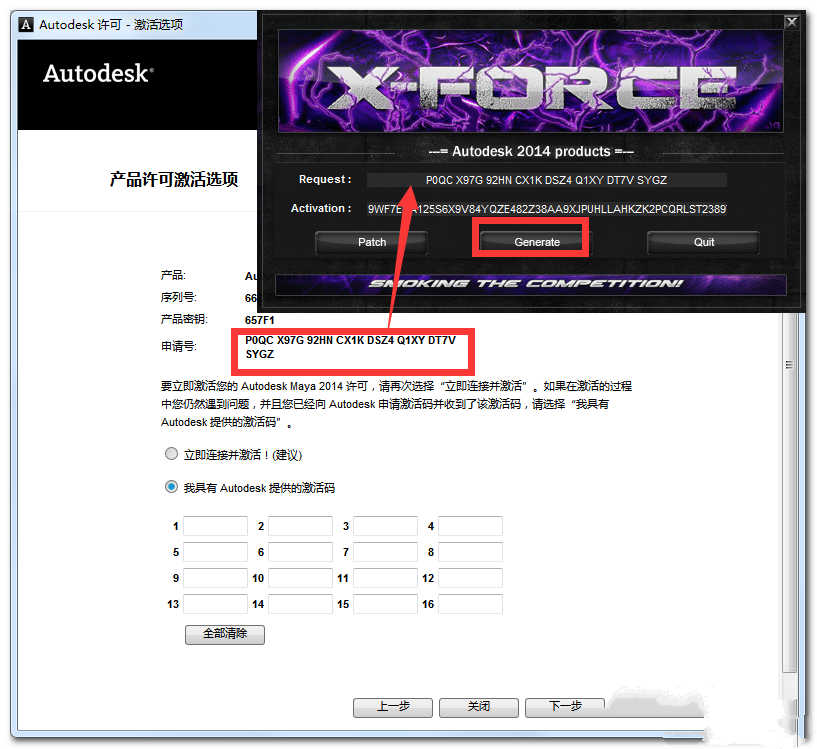Click activation code box 7
817x749 pixels.
point(385,552)
